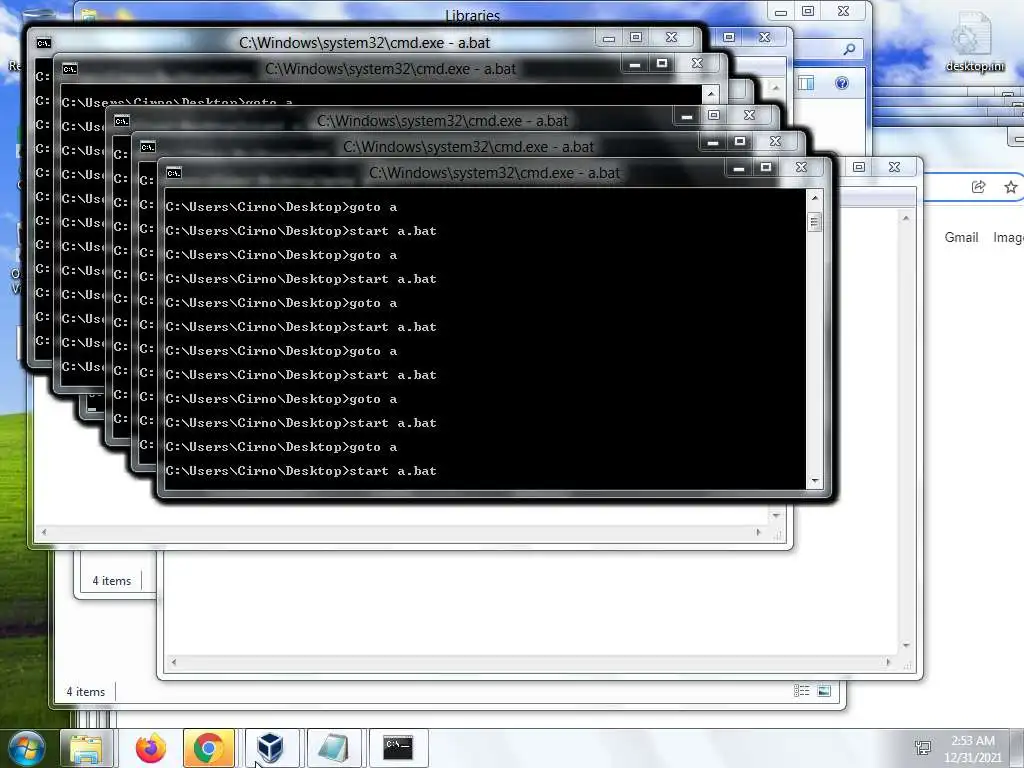
Task: Click the Chrome share page icon
Action: point(978,187)
